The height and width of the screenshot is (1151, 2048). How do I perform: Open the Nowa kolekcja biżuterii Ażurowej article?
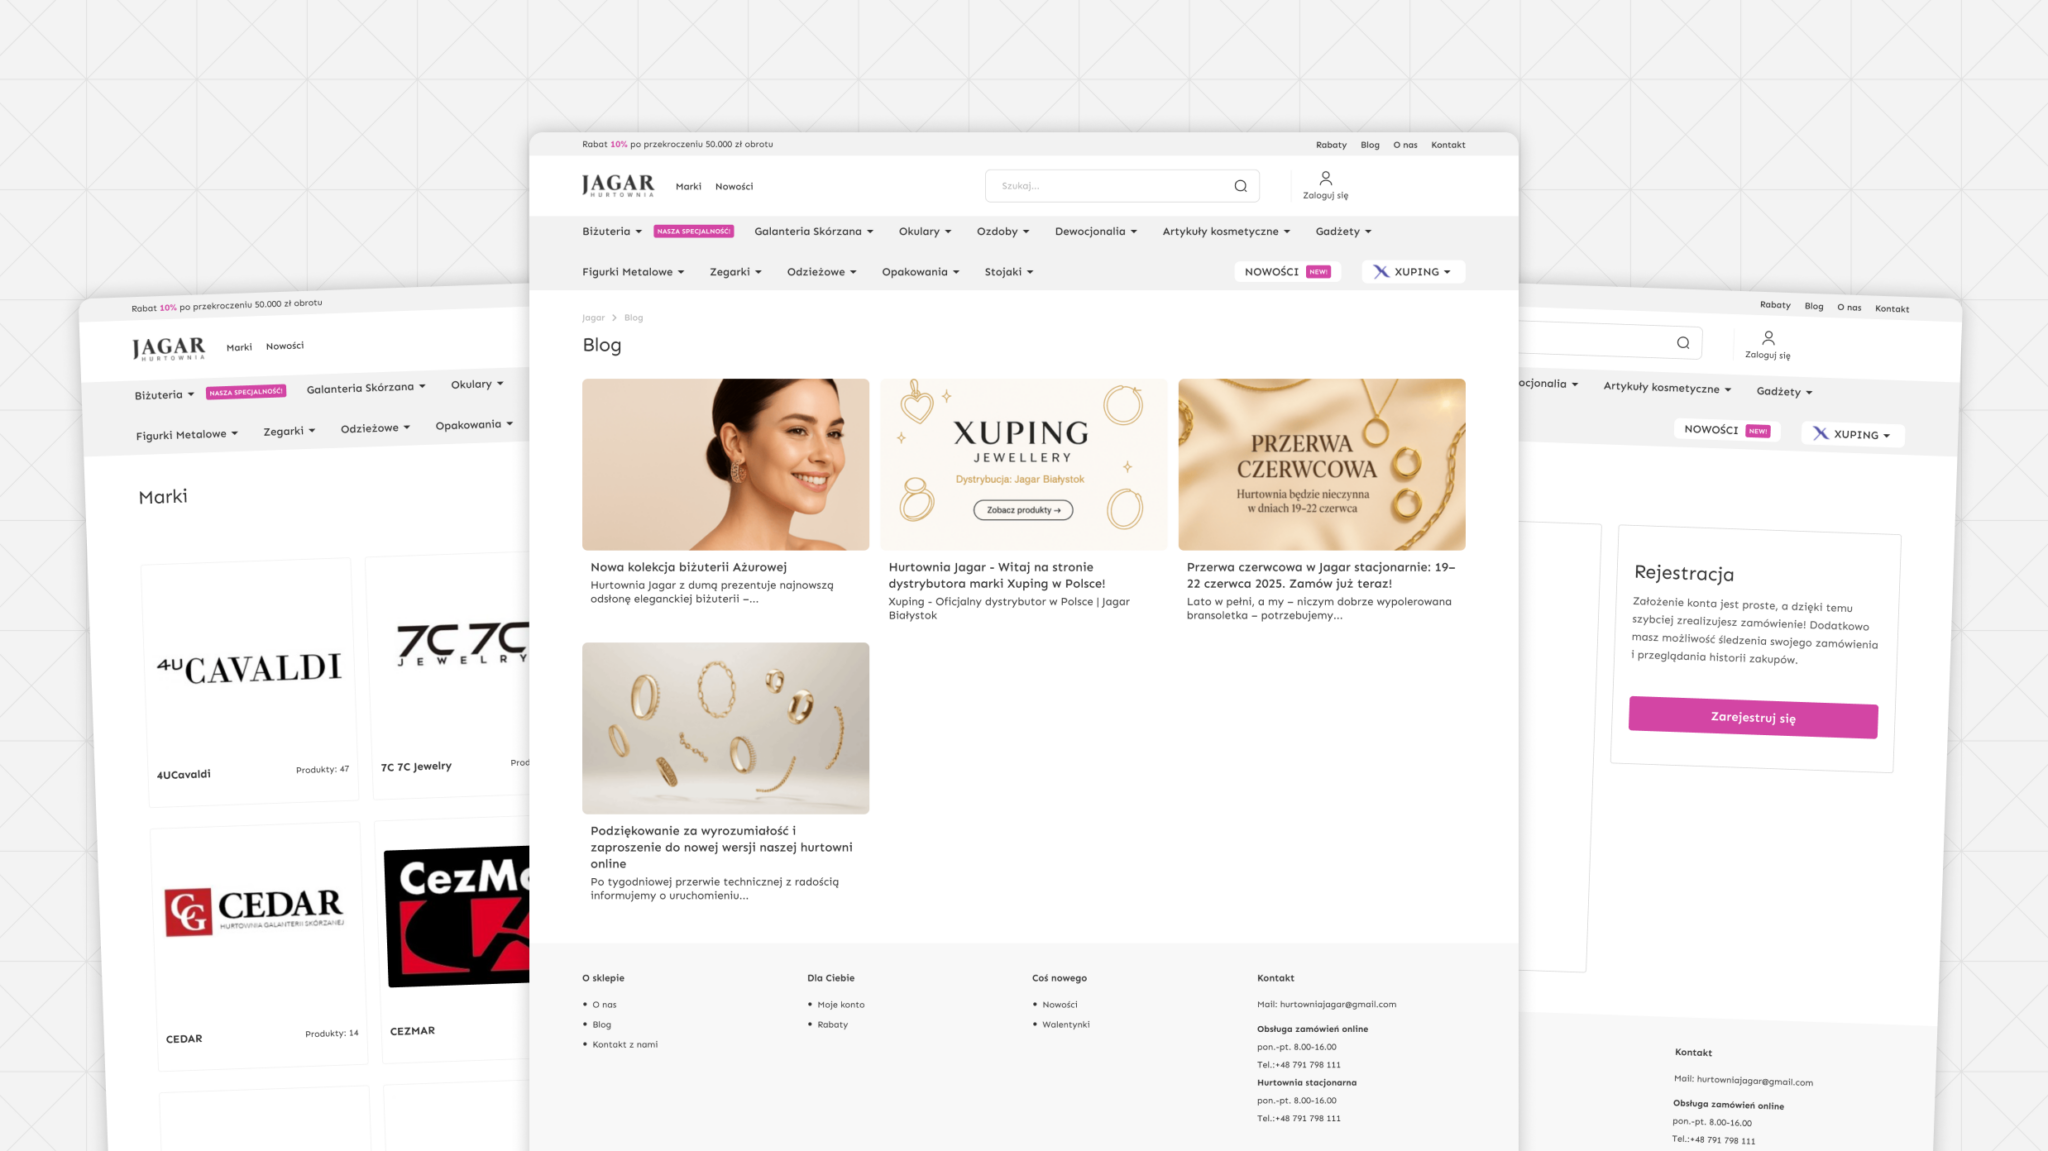[x=688, y=567]
